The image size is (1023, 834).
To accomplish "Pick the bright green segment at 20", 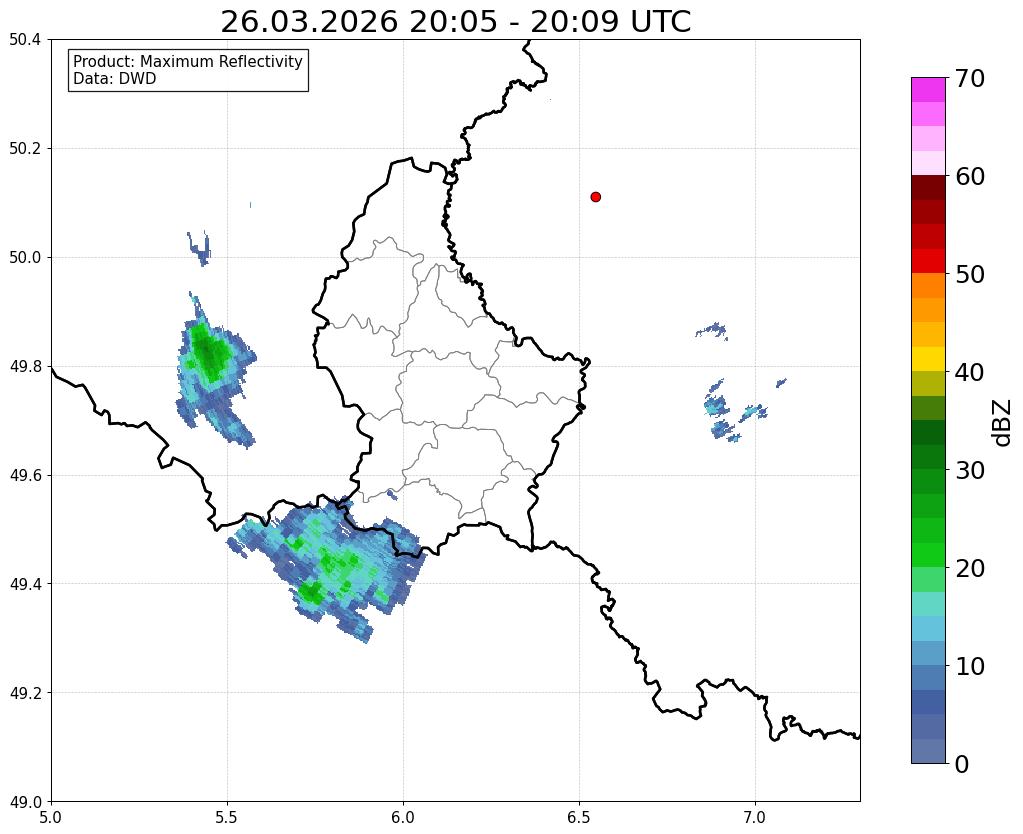I will [x=928, y=555].
